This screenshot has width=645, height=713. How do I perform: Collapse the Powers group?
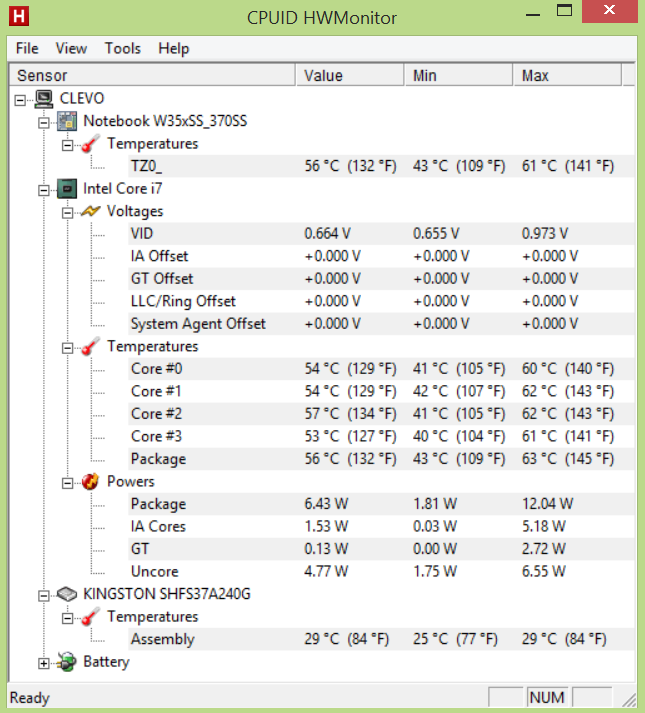[x=67, y=483]
